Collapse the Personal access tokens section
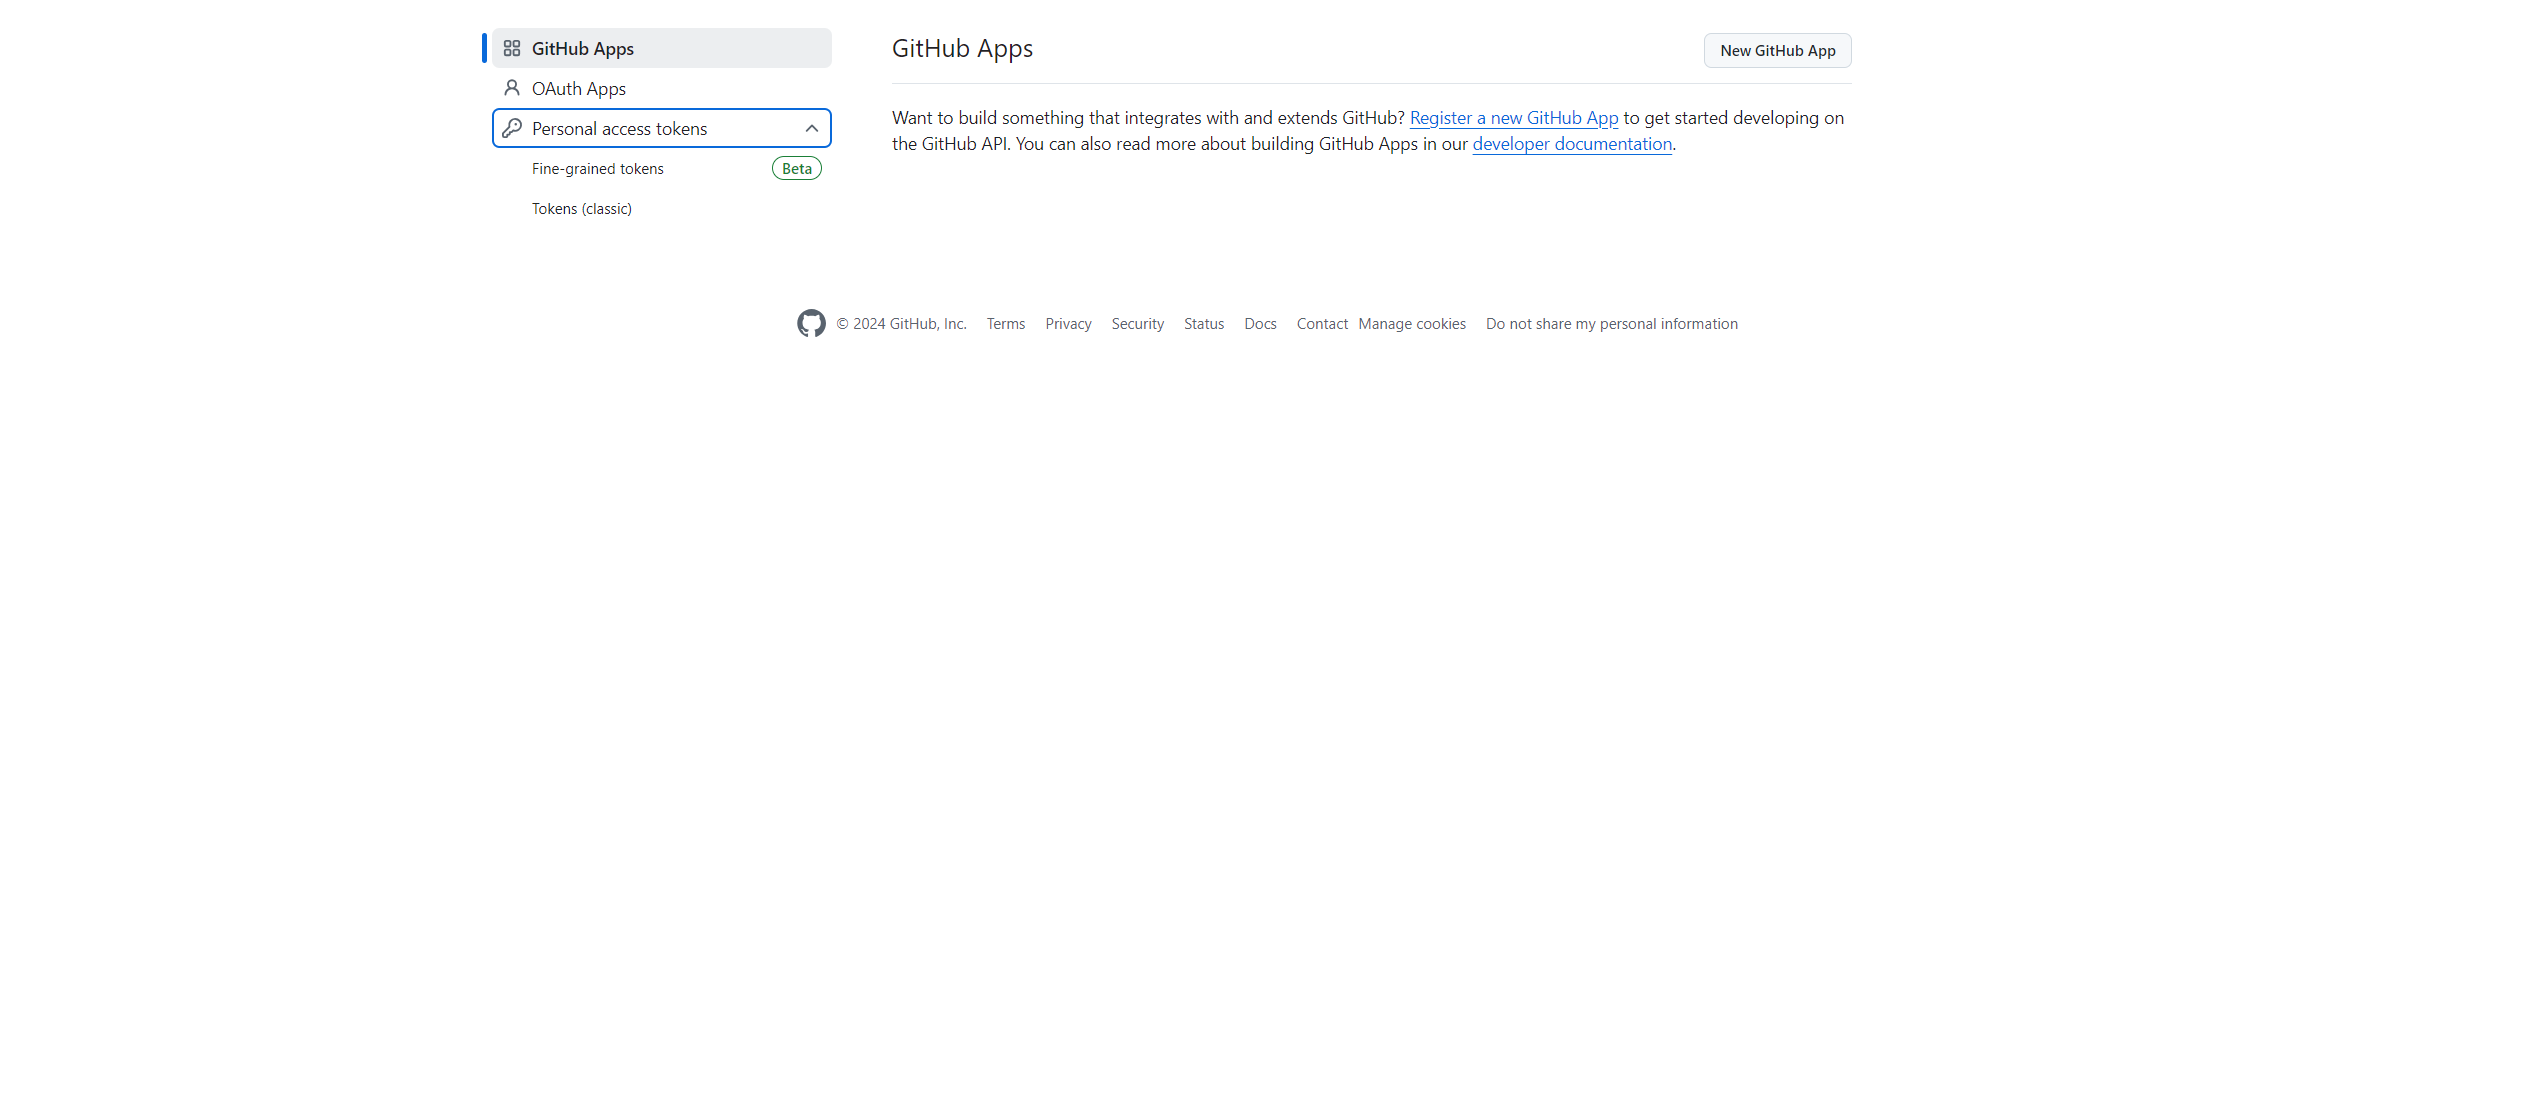 pyautogui.click(x=810, y=128)
